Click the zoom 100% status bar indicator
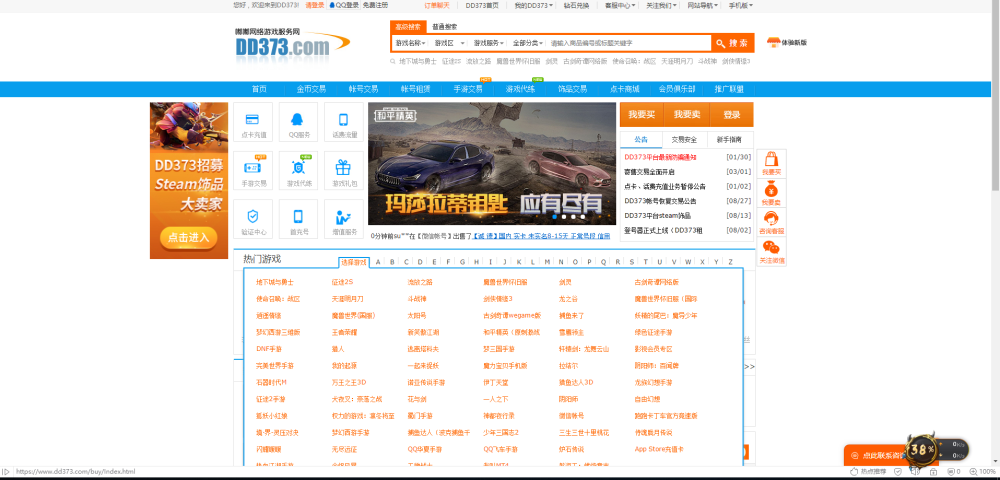Image resolution: width=1000 pixels, height=480 pixels. [982, 472]
